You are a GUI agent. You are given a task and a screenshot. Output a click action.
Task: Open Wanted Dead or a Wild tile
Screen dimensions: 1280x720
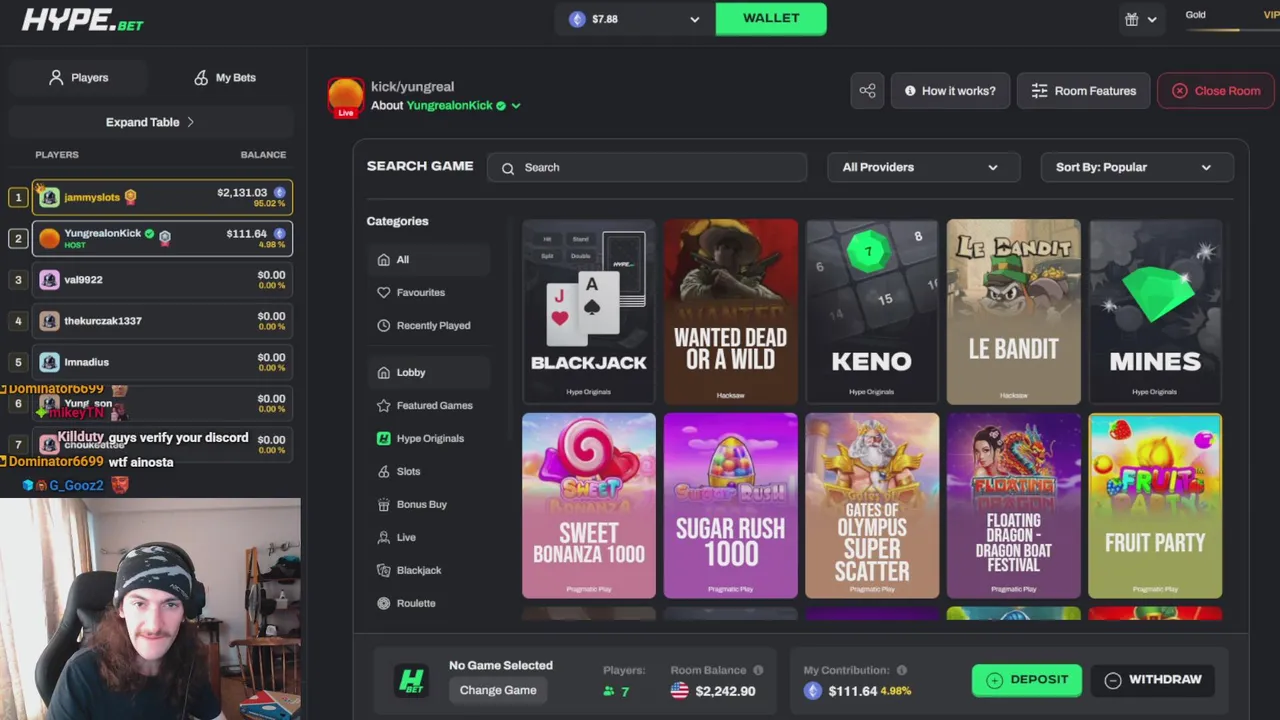pyautogui.click(x=731, y=312)
